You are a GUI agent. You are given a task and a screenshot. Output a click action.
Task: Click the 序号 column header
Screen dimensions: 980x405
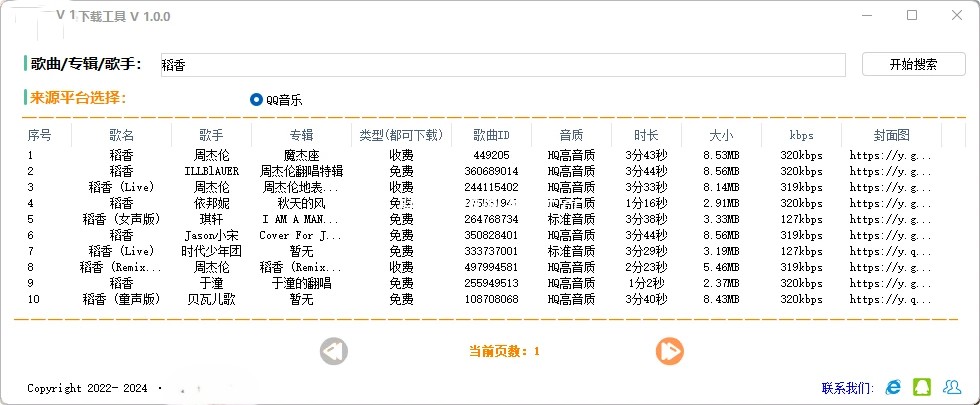point(39,135)
